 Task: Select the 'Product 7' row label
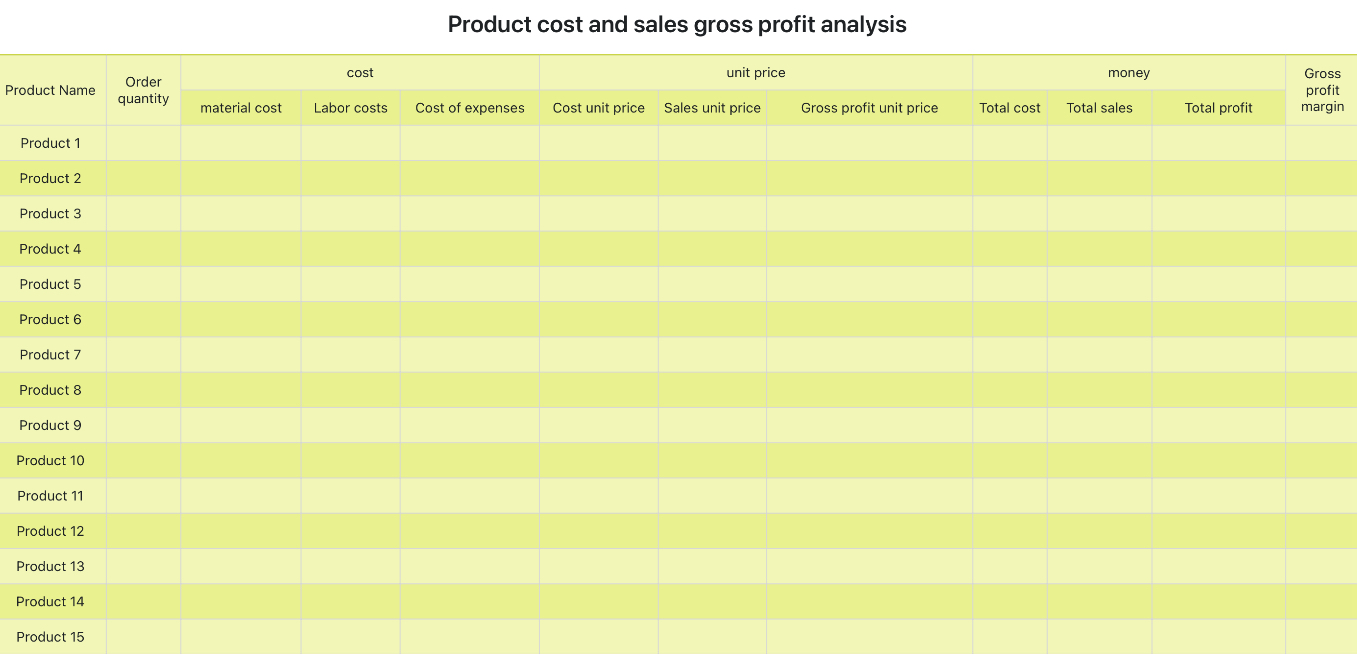coord(51,355)
